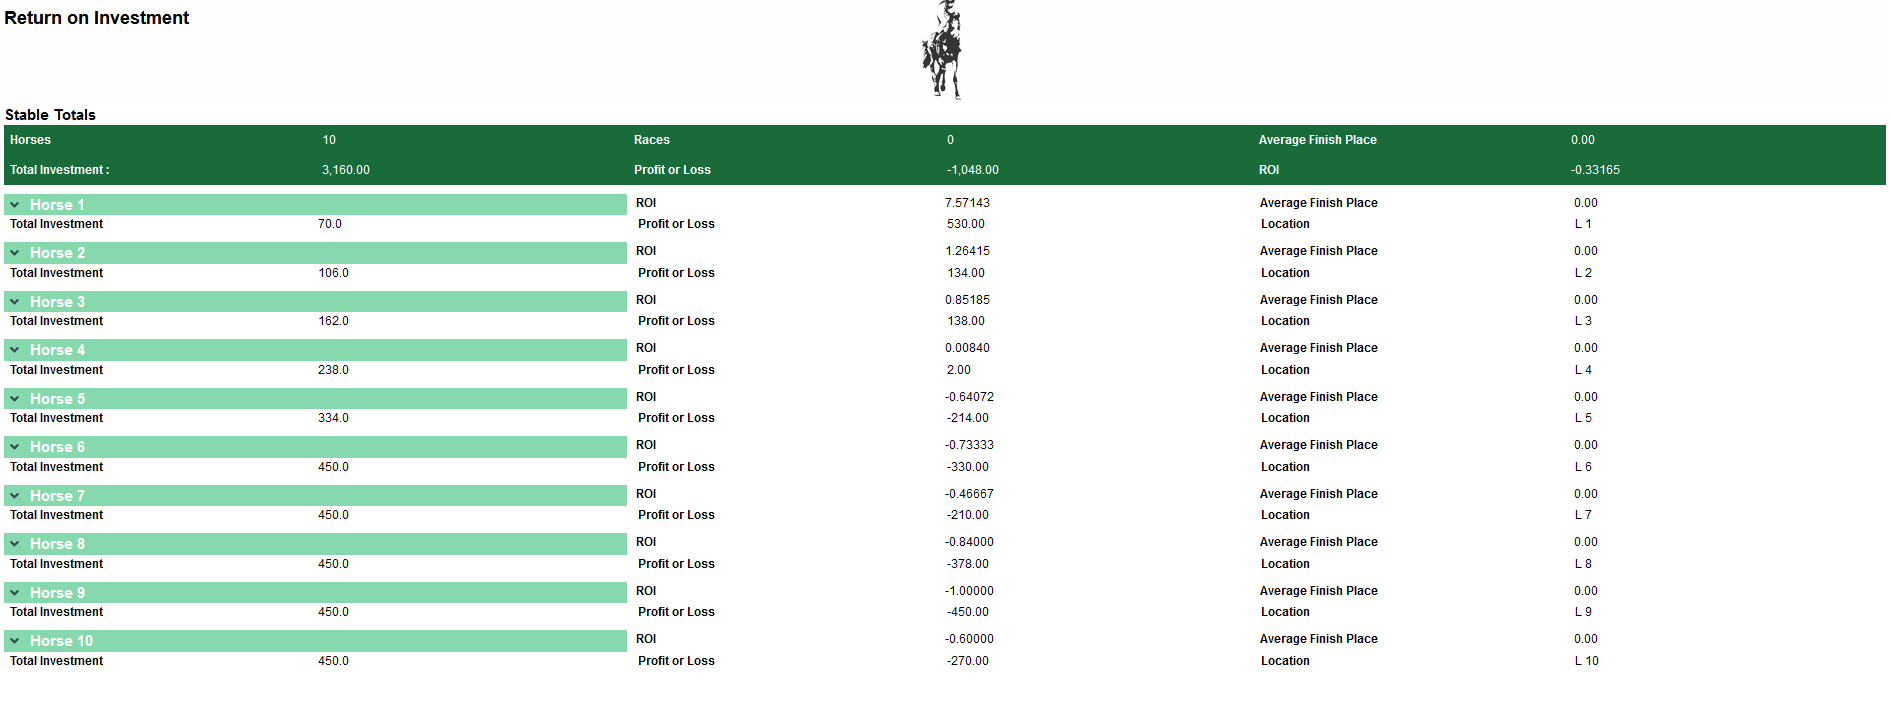Select Horse 9 Profit or Loss value -450.00
The width and height of the screenshot is (1890, 715).
(967, 612)
